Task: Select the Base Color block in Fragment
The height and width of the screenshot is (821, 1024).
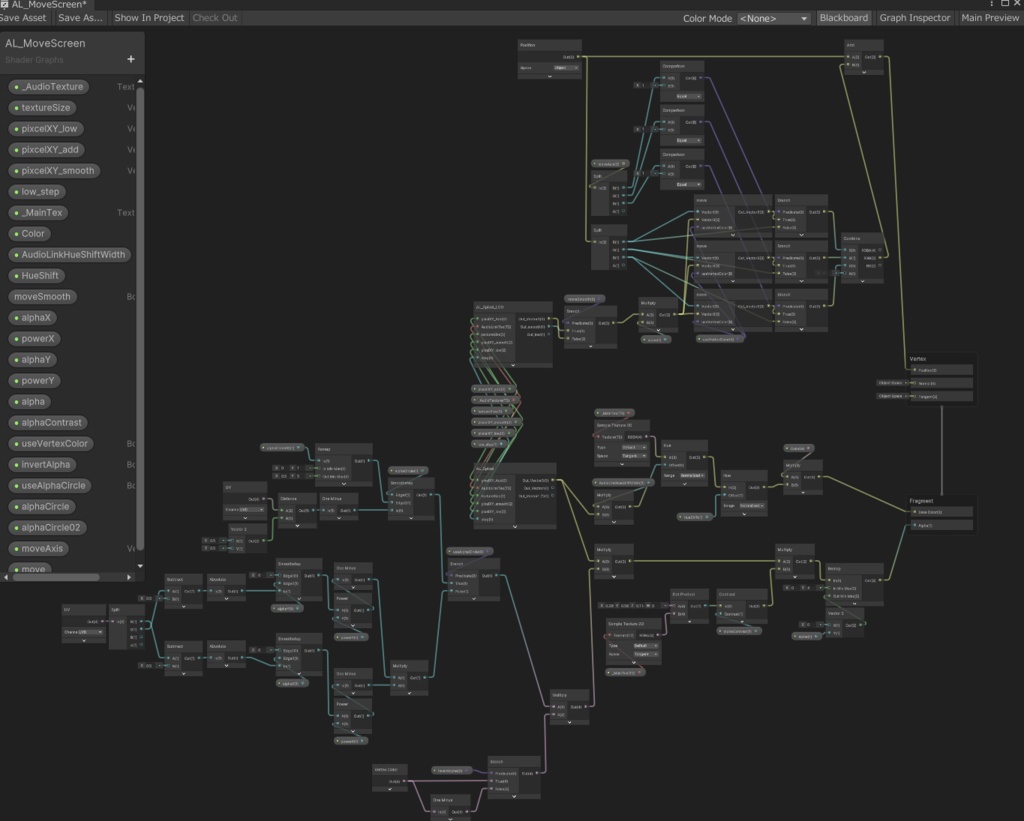Action: [942, 512]
